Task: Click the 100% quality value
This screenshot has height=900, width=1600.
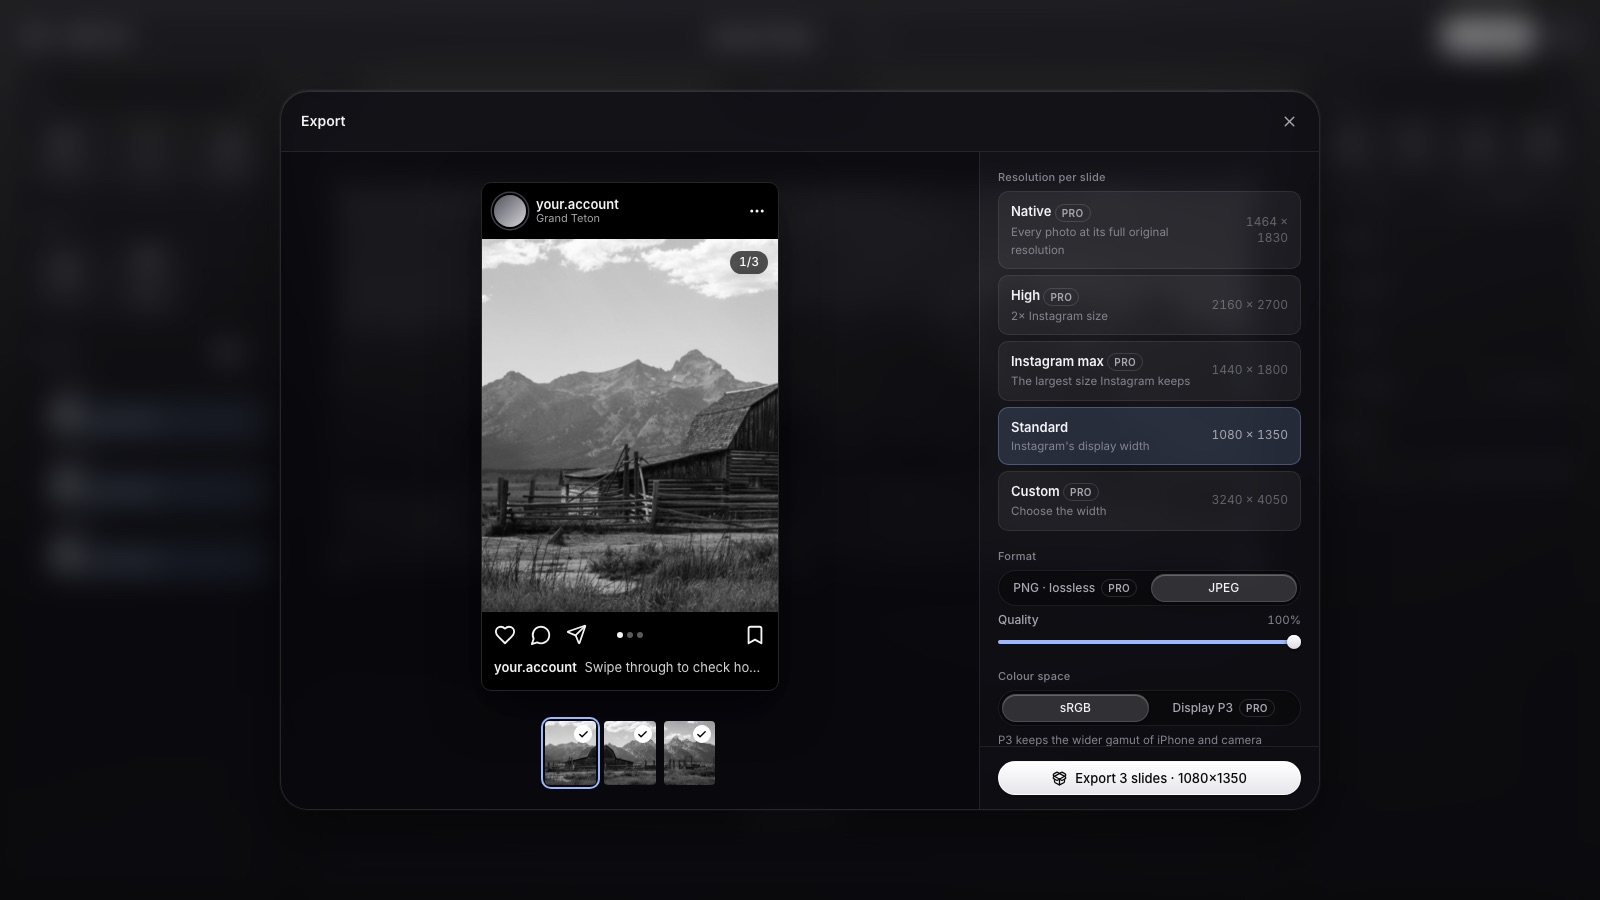Action: tap(1284, 620)
